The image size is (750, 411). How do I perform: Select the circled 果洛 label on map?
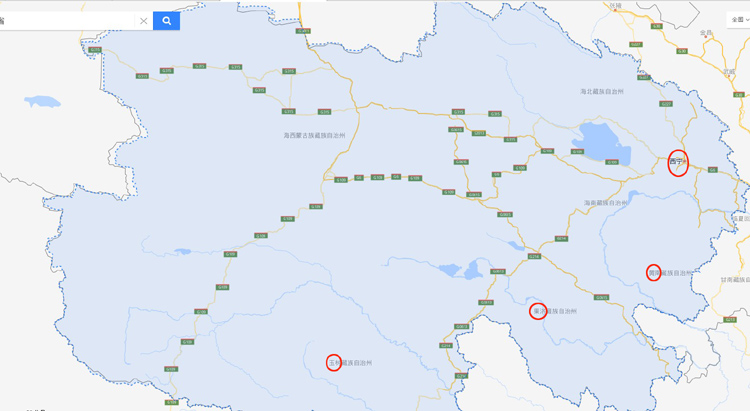click(x=539, y=311)
